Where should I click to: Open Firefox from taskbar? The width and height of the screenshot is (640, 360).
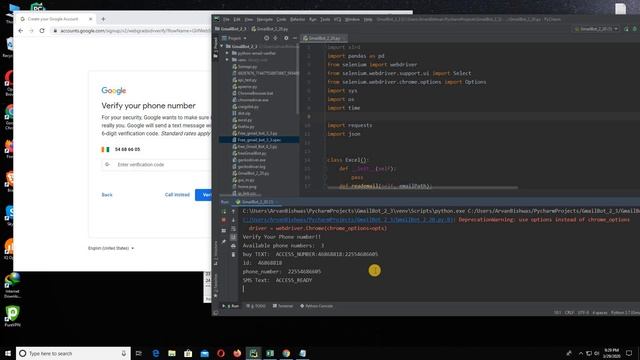click(237, 353)
